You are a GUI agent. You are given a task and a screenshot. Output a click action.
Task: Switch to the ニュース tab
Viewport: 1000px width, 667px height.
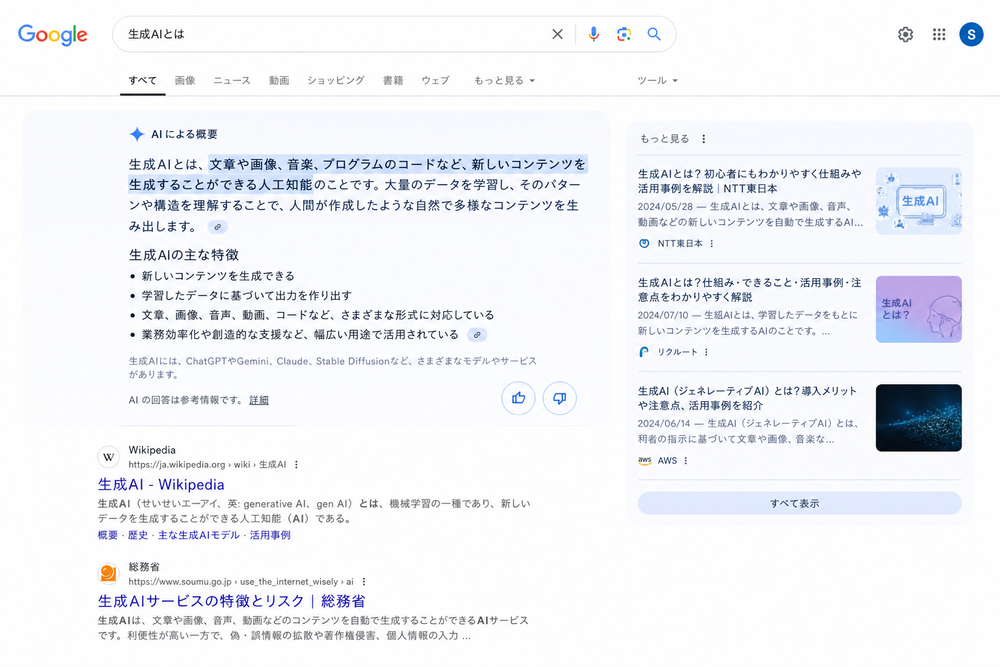[232, 80]
